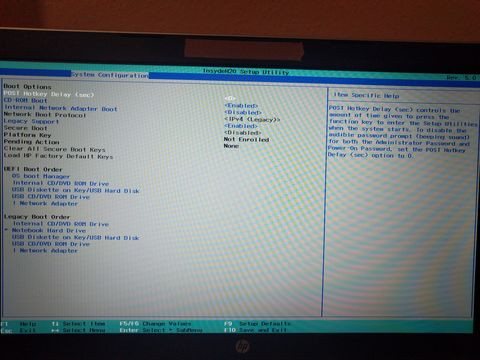Click the HP logo on bezel

(242, 347)
